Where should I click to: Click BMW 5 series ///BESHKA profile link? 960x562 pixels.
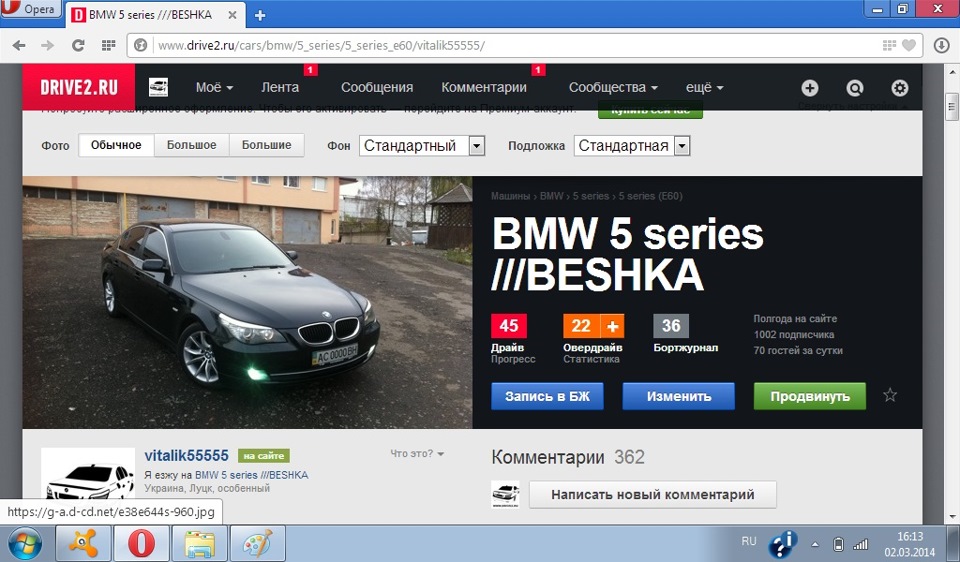coord(252,475)
